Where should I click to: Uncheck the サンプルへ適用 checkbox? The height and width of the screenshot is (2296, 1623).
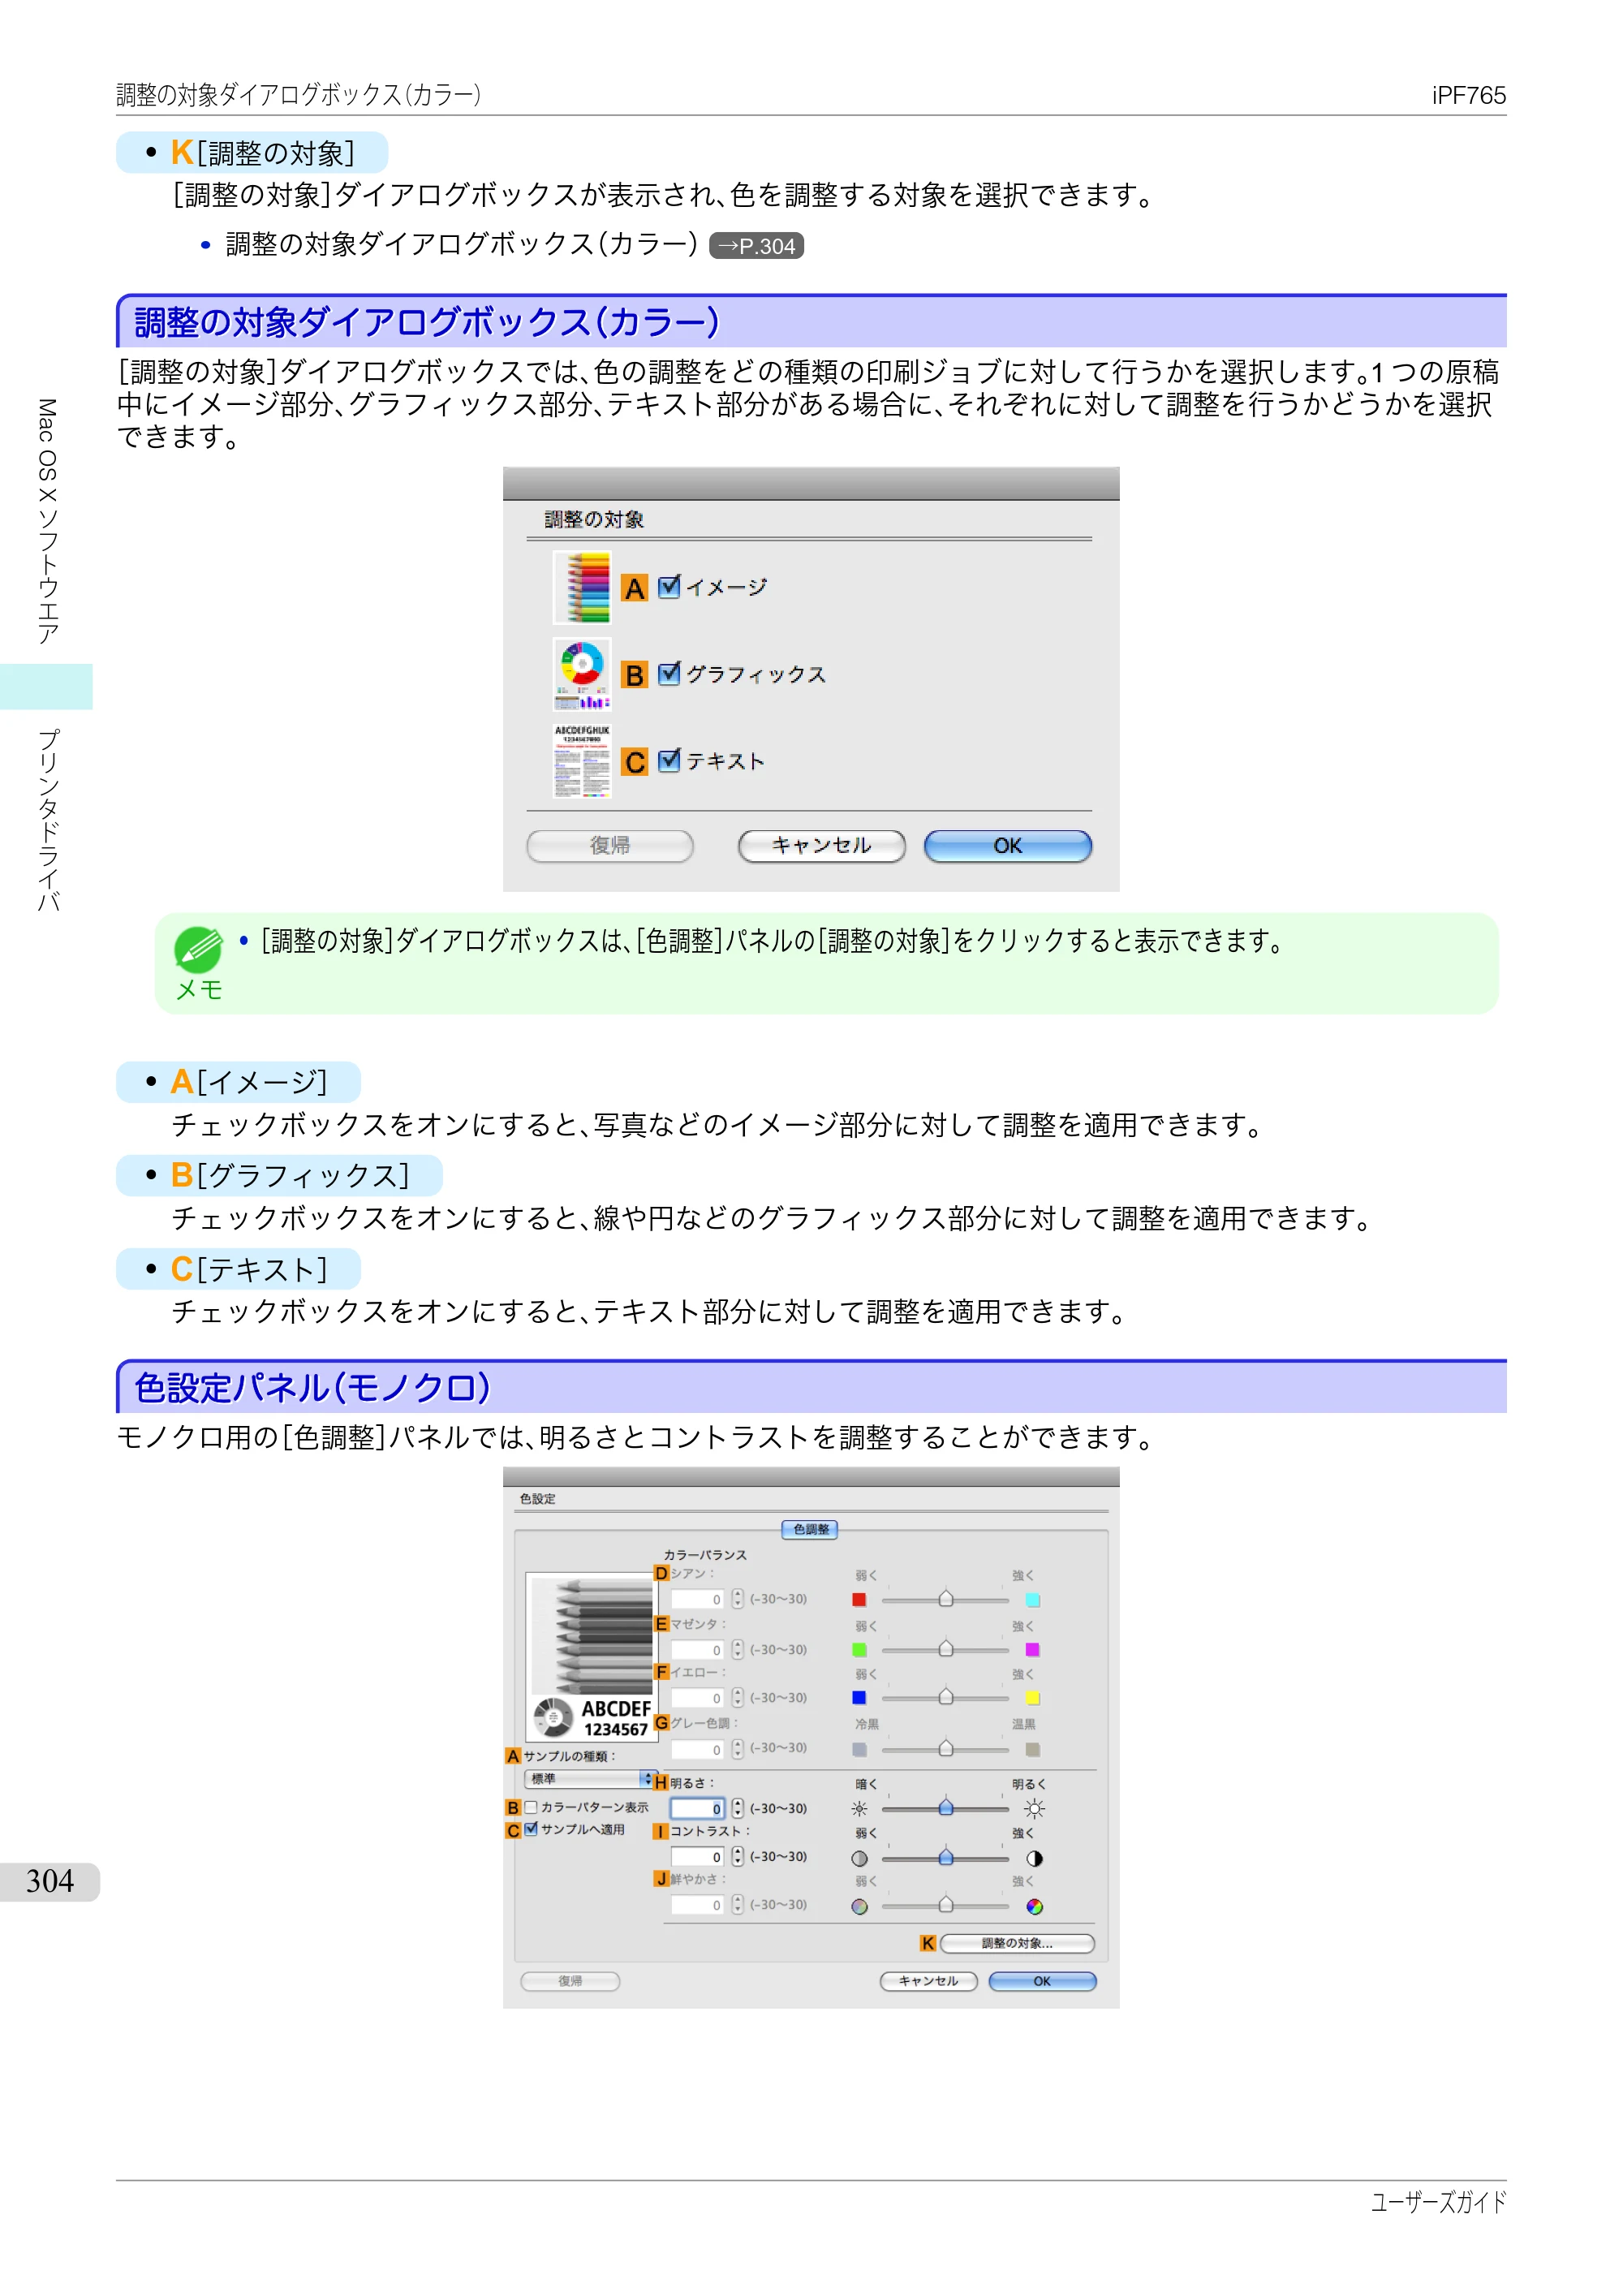coord(531,1828)
